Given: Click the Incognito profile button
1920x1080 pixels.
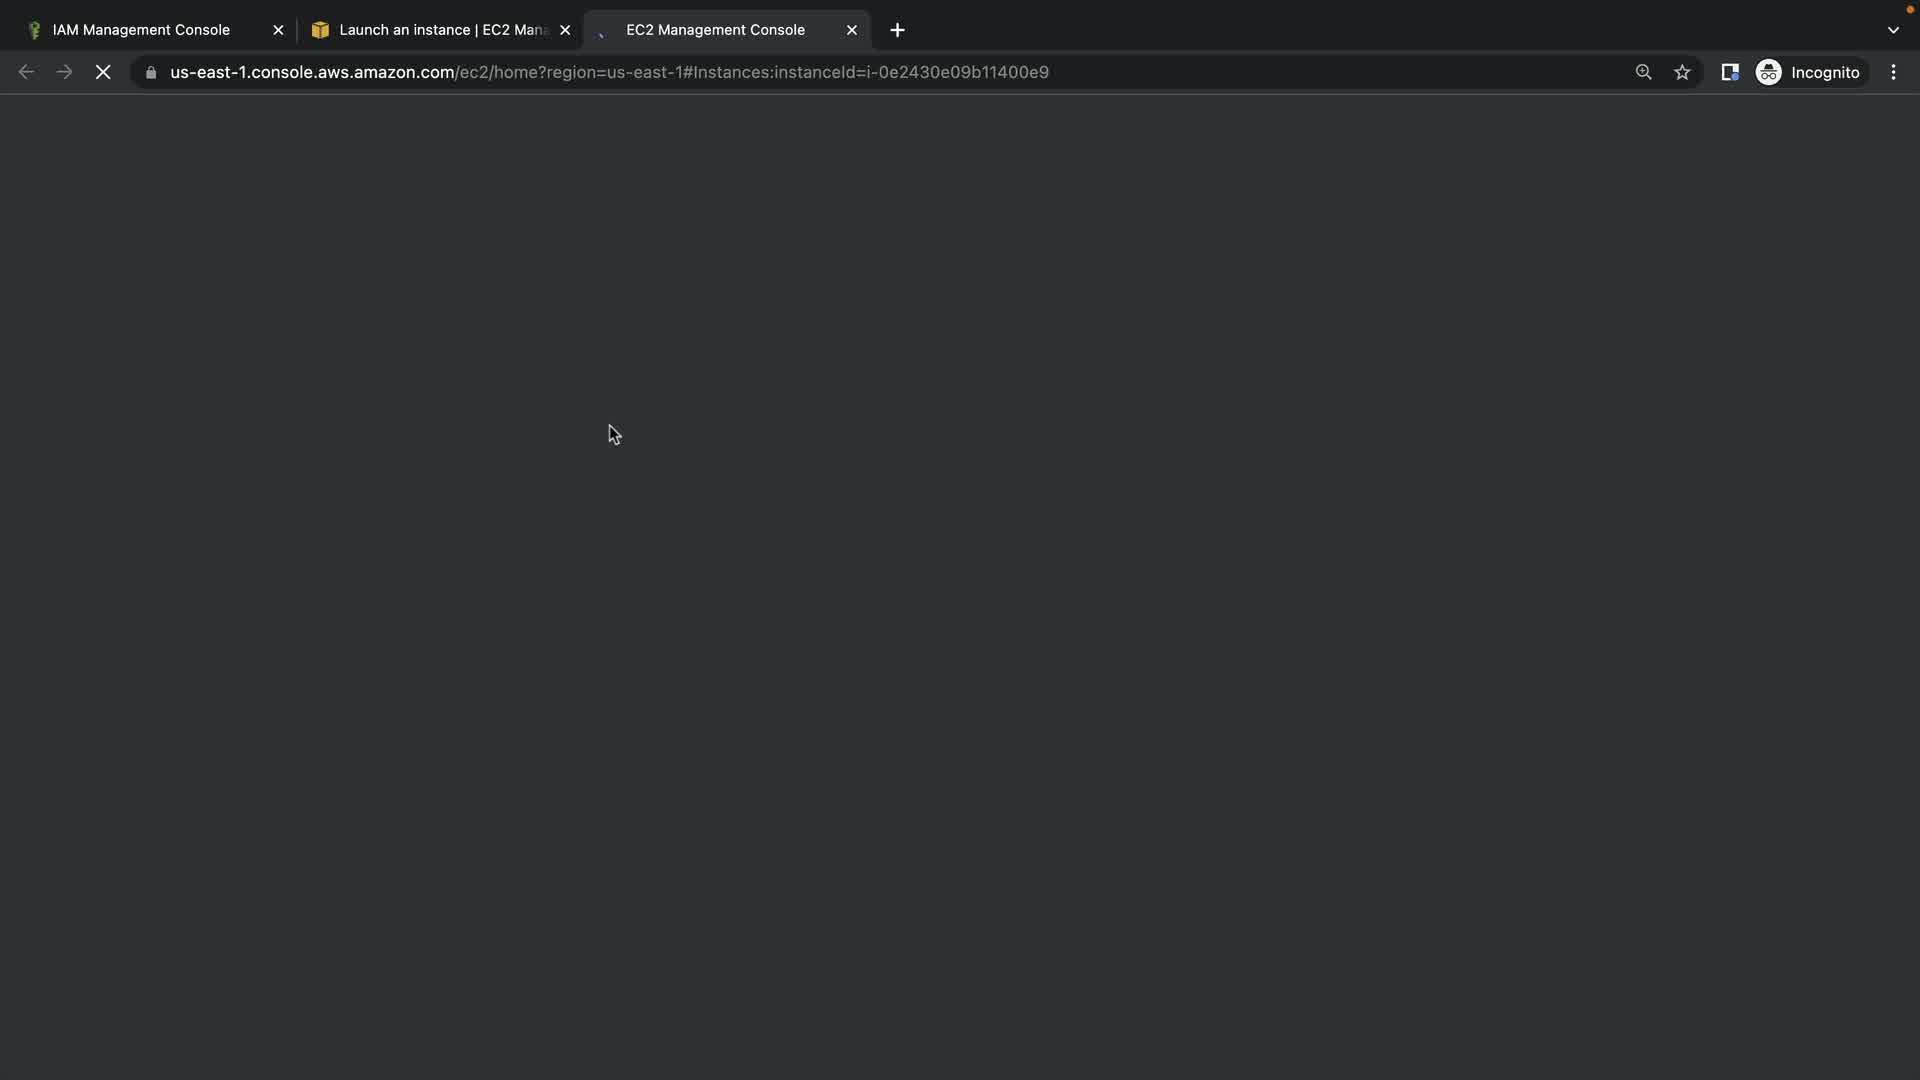Looking at the screenshot, I should click(x=1808, y=72).
